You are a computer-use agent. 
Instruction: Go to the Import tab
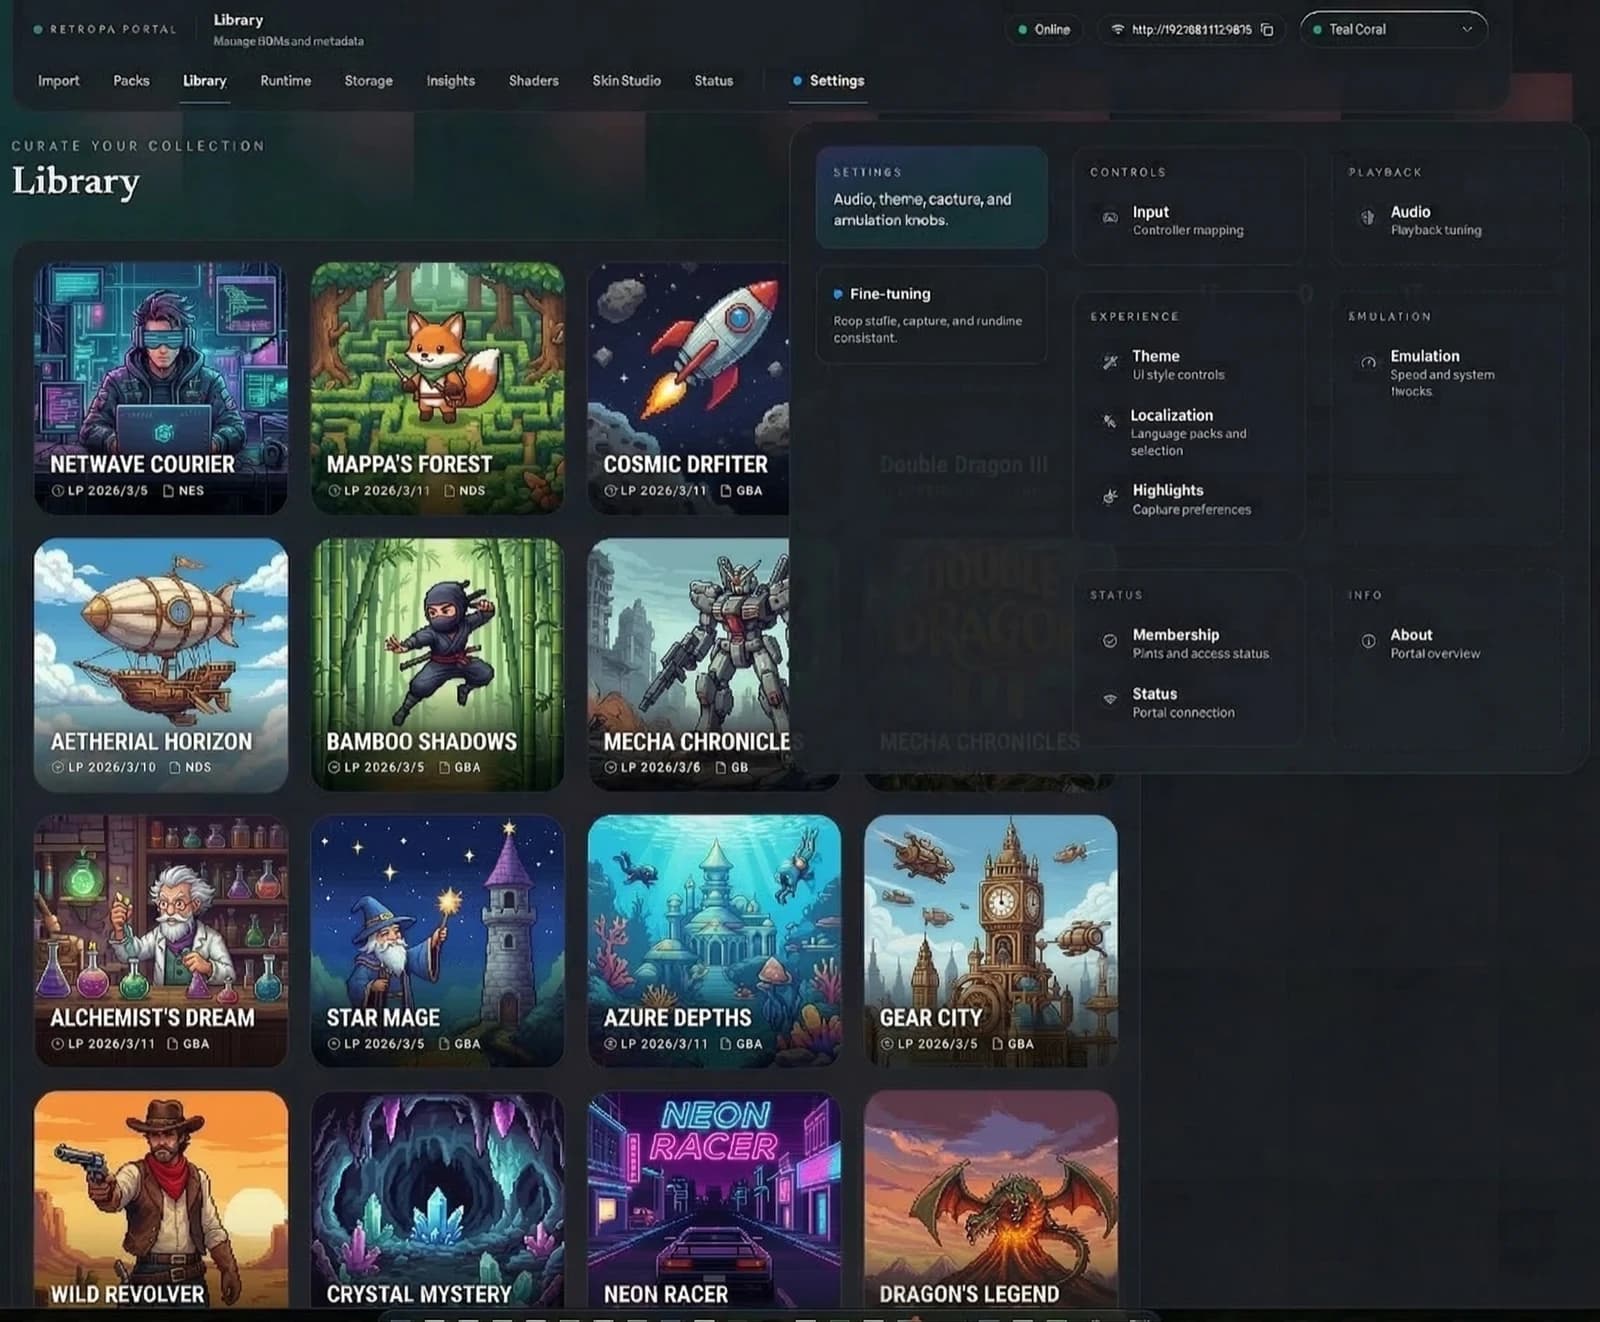click(x=58, y=81)
